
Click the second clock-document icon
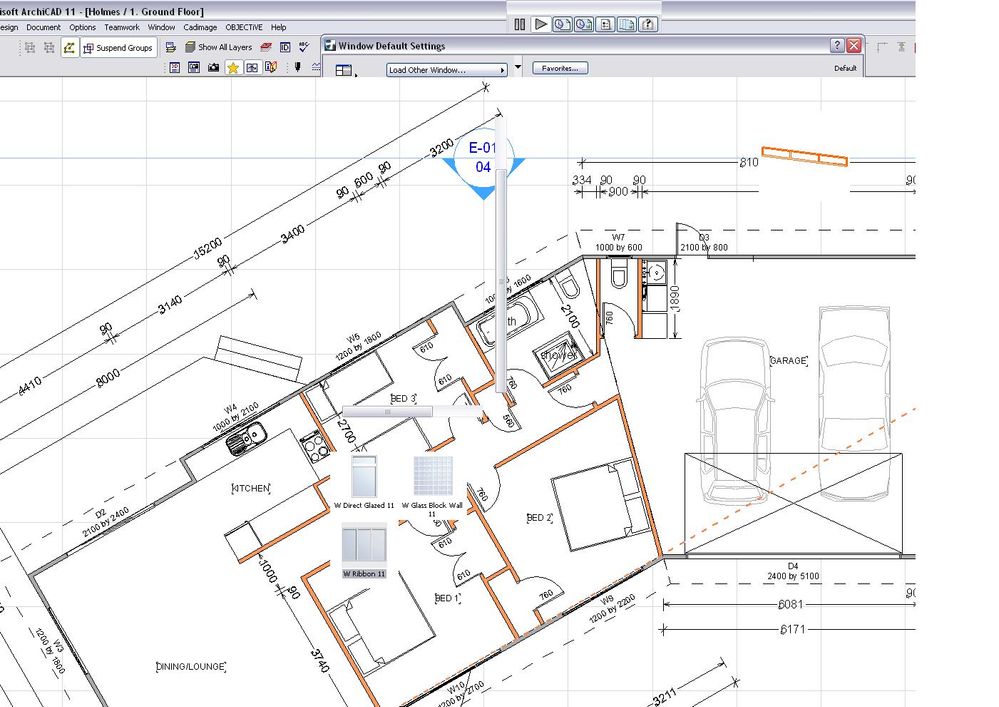[x=584, y=24]
